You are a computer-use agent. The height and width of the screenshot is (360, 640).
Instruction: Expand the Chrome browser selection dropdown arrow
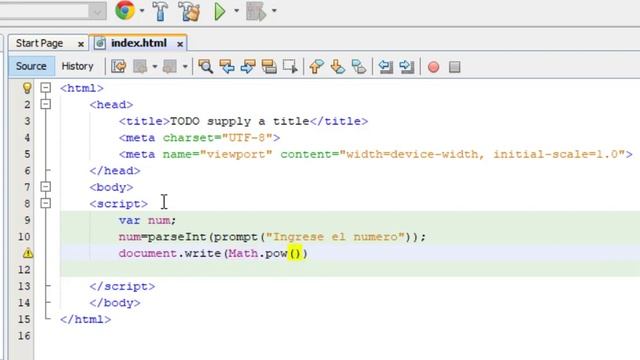point(142,11)
